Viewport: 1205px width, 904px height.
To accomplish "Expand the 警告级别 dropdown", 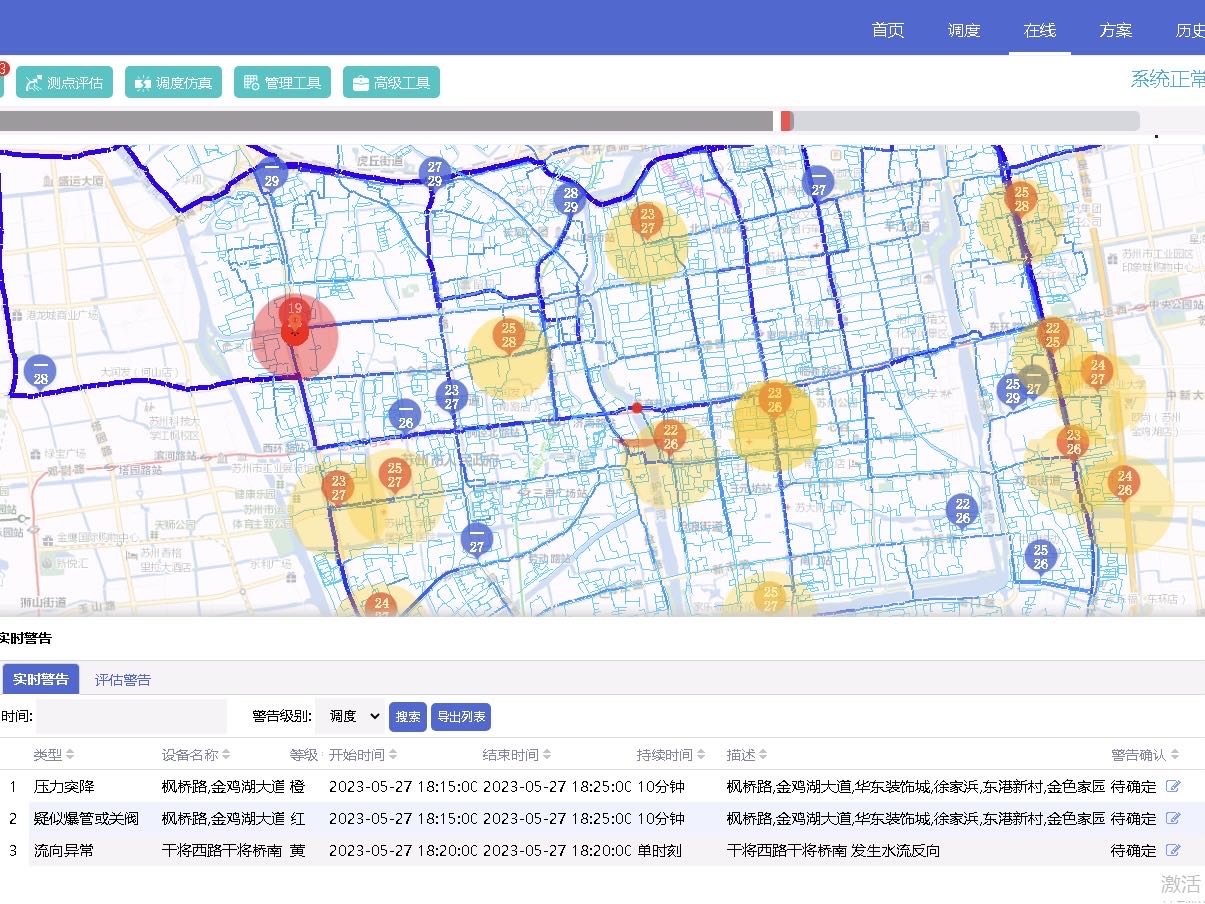I will (x=349, y=716).
